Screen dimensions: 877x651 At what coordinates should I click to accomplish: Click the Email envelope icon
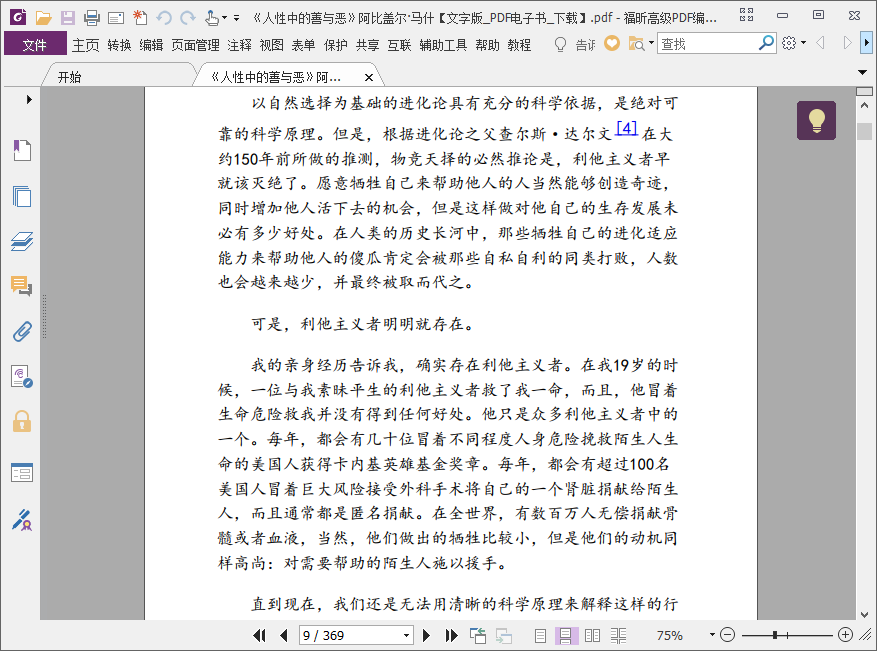[x=116, y=18]
